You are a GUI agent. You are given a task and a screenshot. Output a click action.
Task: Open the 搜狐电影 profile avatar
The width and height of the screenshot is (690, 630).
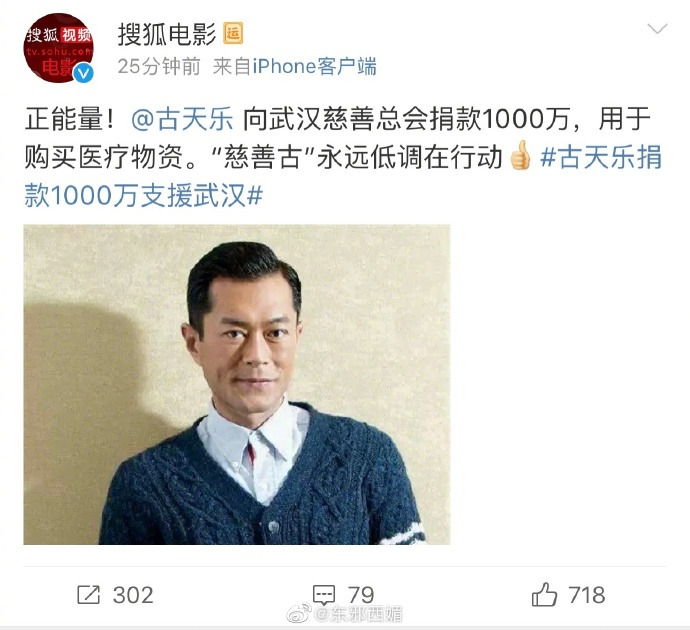(59, 48)
